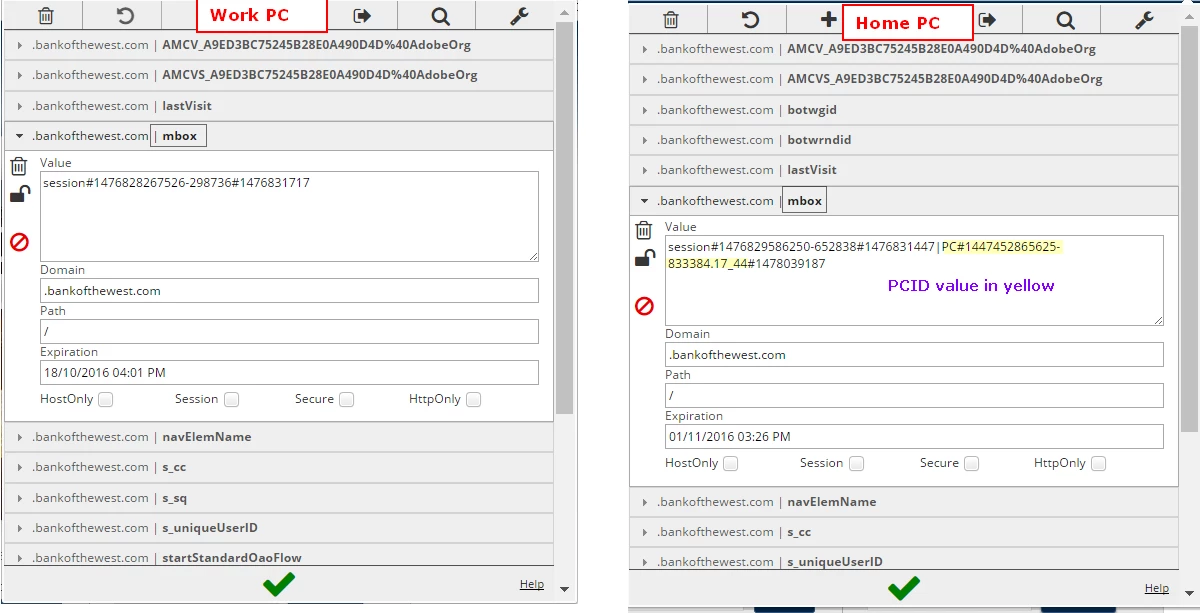
Task: Click Expiration field showing 18/10/2016 04:01 PM
Action: (x=289, y=373)
